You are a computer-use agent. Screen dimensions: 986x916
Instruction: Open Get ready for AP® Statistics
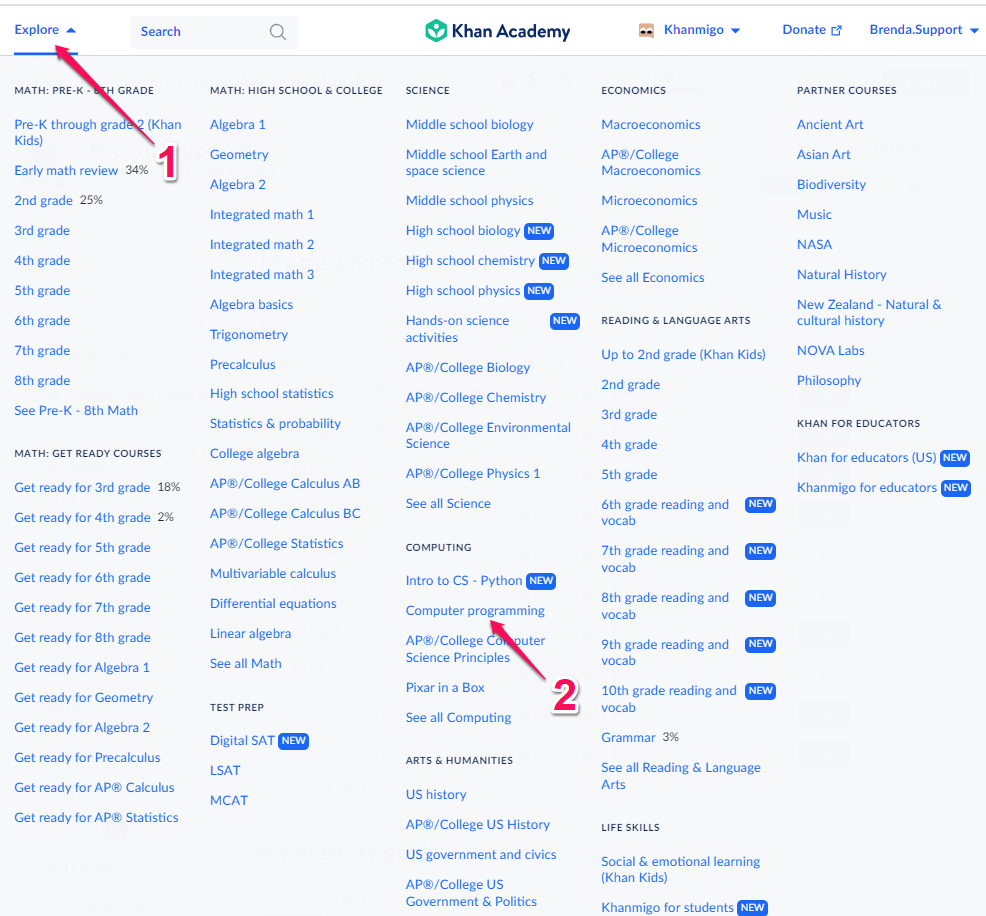[96, 817]
